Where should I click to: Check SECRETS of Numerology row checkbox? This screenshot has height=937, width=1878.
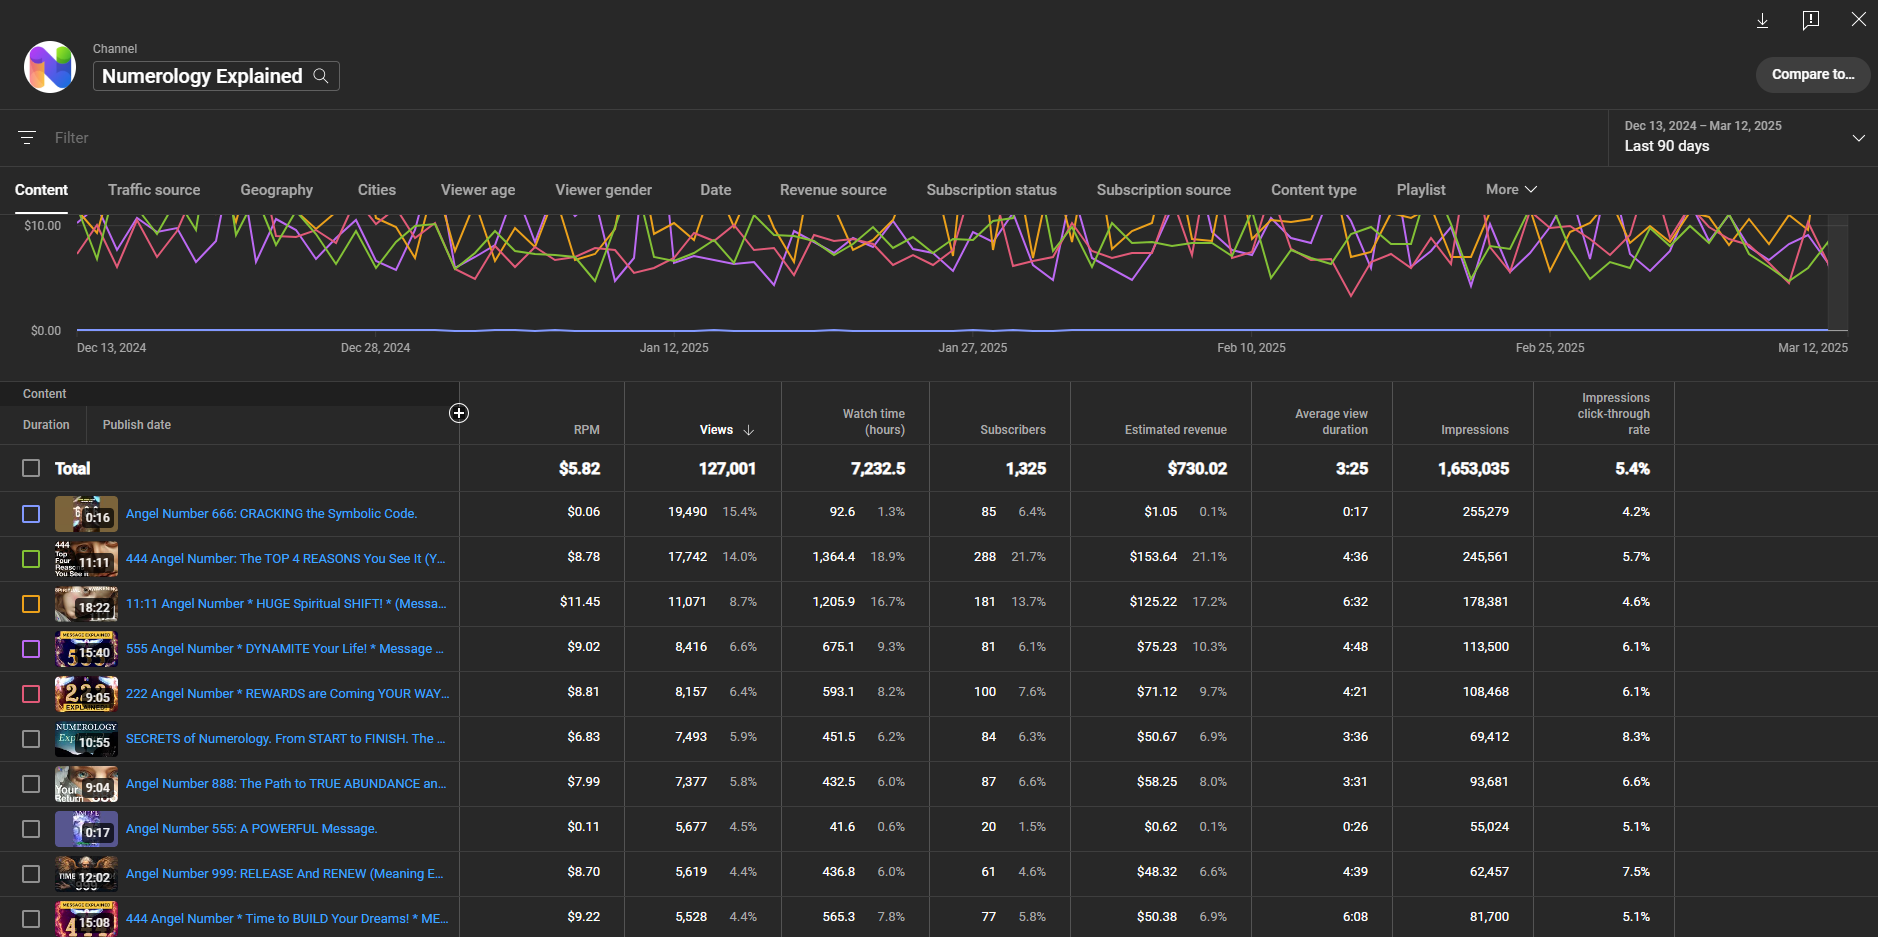click(31, 739)
